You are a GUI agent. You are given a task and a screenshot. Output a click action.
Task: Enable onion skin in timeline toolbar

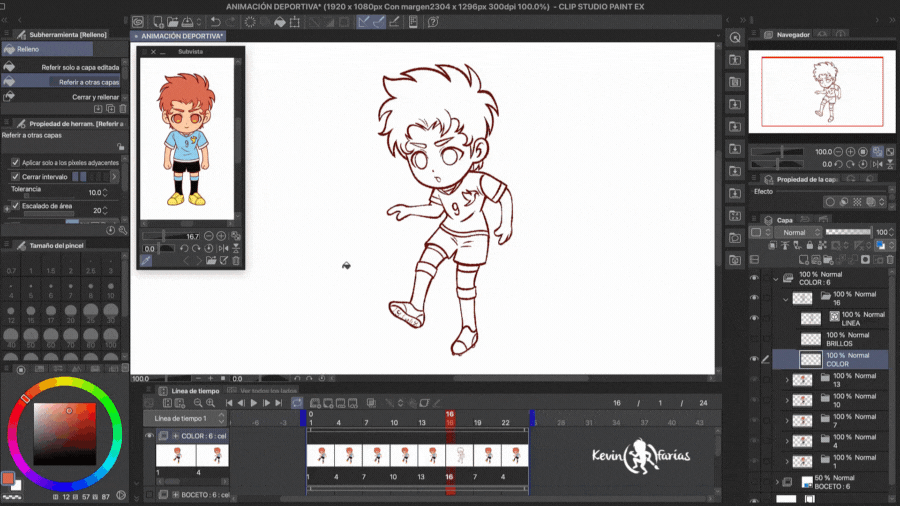[371, 403]
